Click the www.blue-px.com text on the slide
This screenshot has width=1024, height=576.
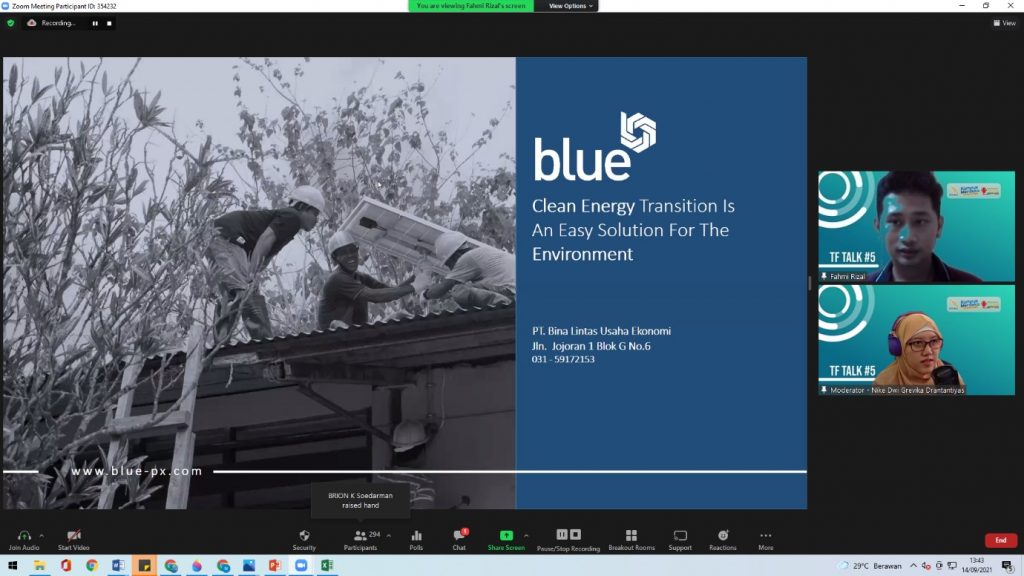pos(137,471)
